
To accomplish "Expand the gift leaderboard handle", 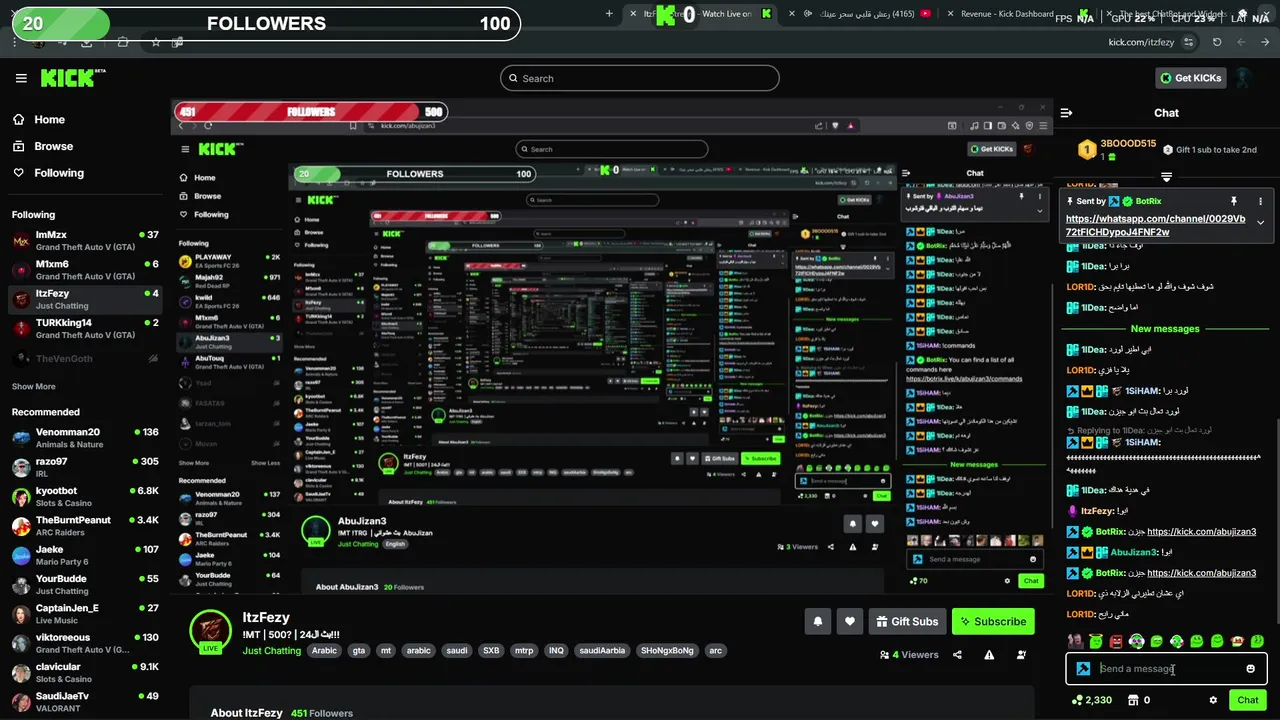I will click(x=1166, y=177).
